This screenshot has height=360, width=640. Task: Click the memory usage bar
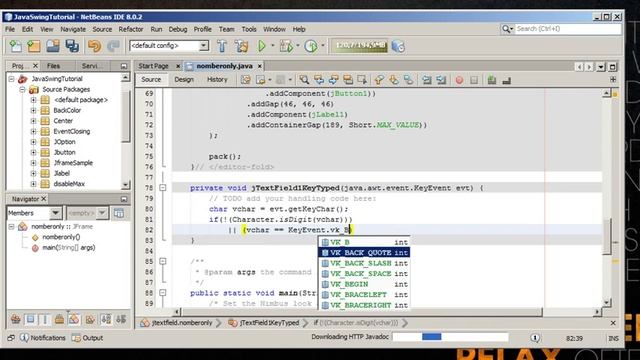(x=360, y=46)
